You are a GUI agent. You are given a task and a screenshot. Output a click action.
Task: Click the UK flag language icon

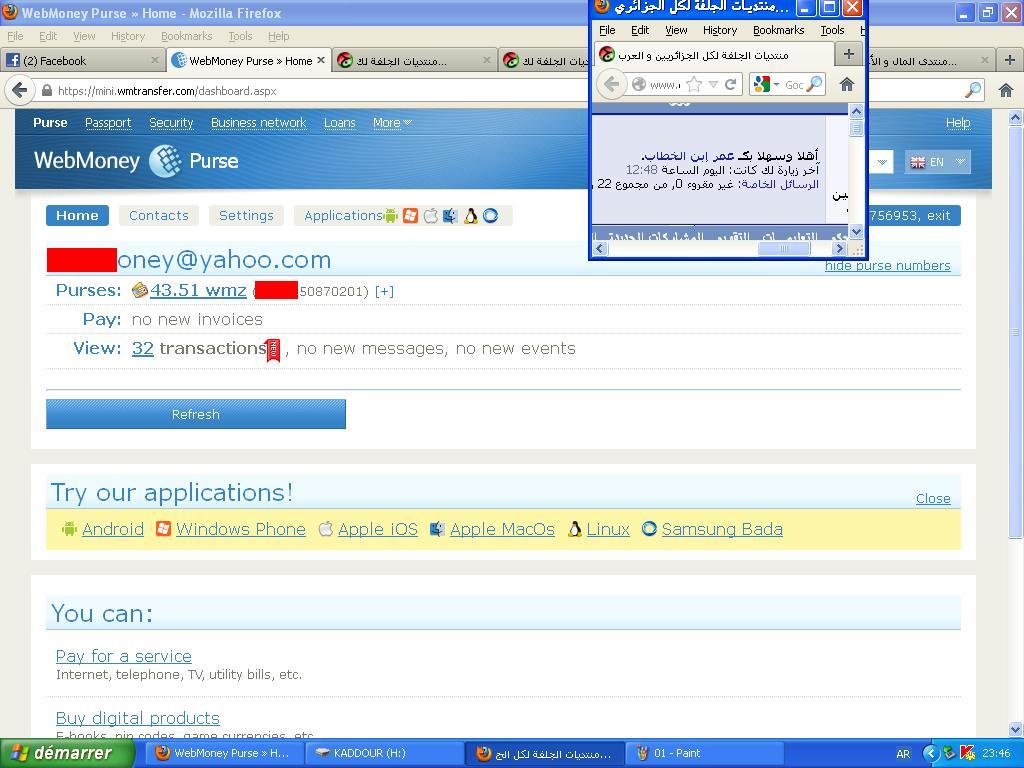tap(918, 163)
